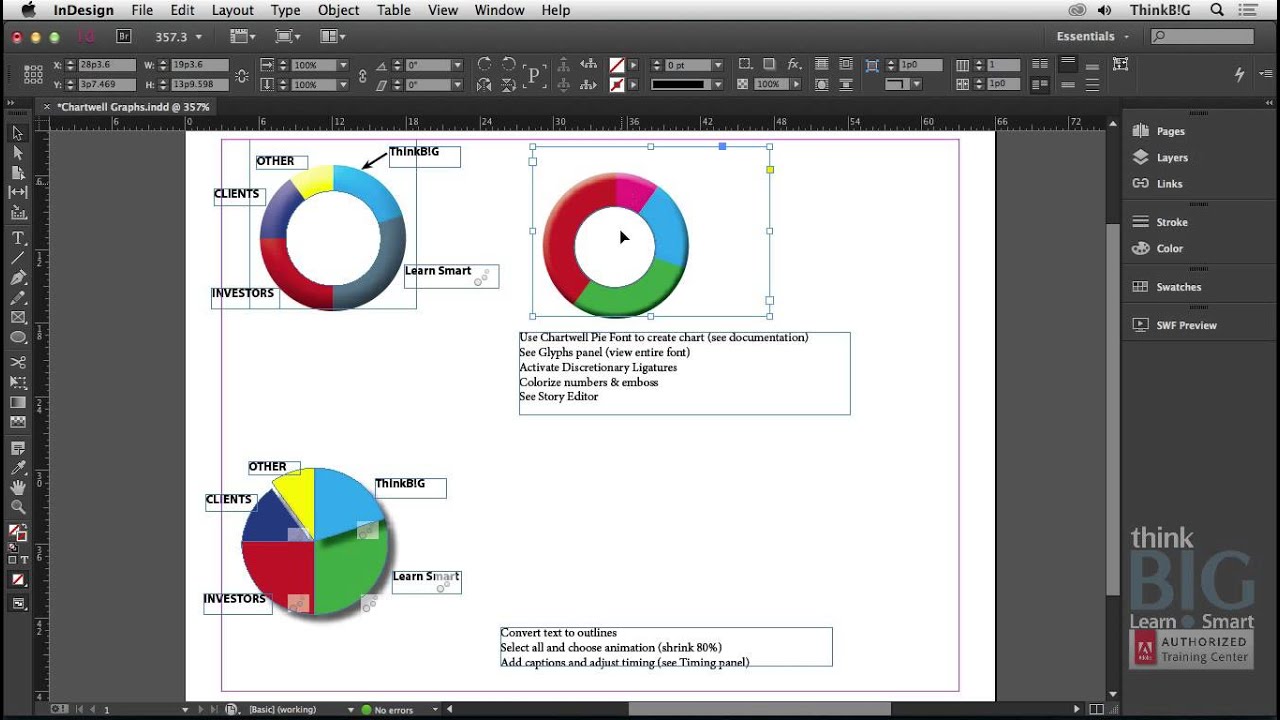1280x720 pixels.
Task: Open the effects fx button
Action: [794, 65]
